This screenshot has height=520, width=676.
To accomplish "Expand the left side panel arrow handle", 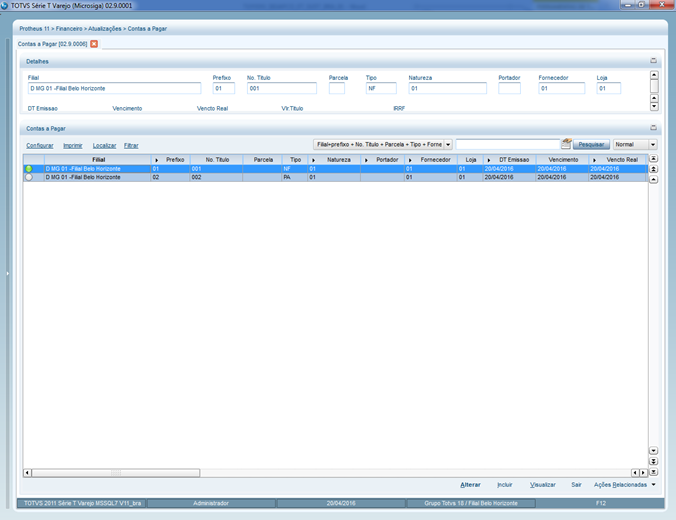I will [7, 273].
